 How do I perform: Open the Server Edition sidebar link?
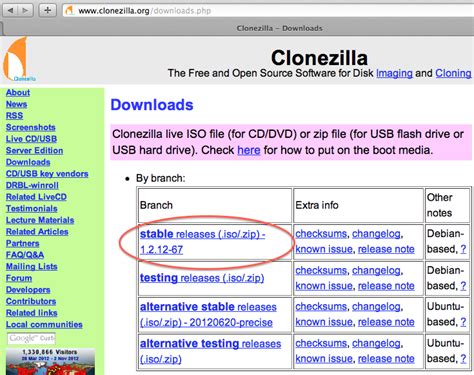34,151
